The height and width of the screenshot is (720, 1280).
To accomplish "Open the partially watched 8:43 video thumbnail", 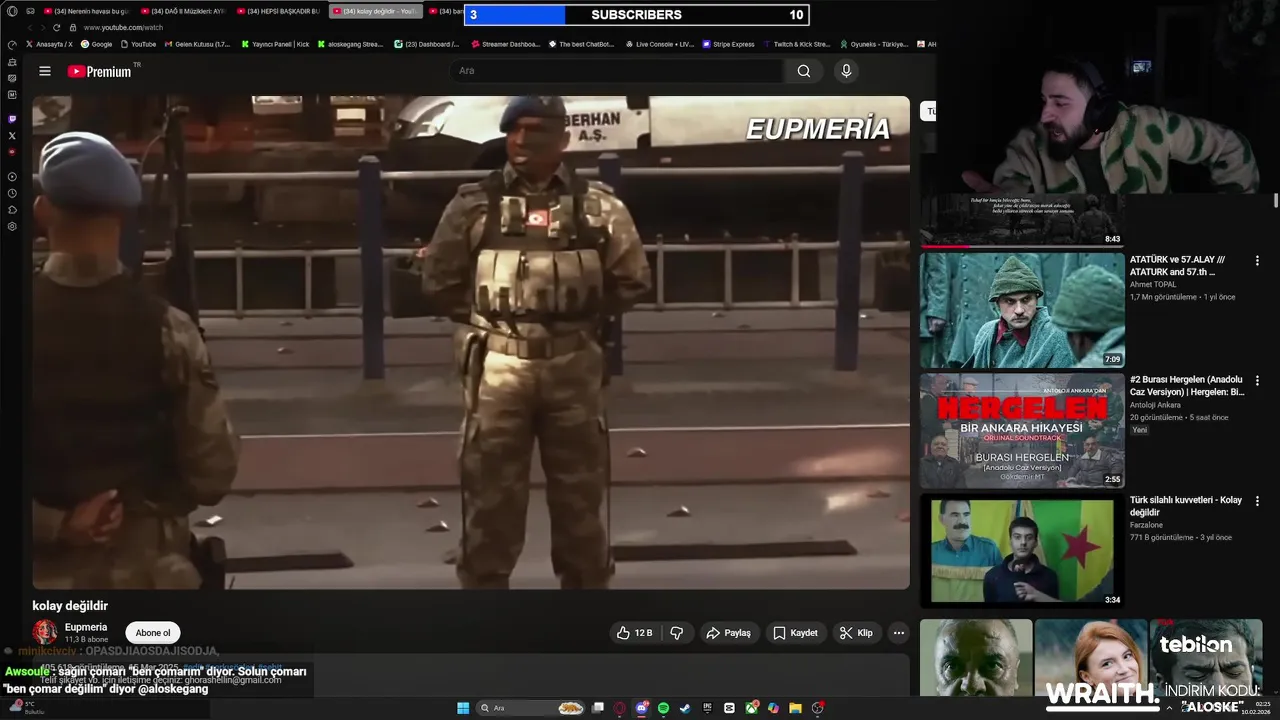I will [1022, 221].
